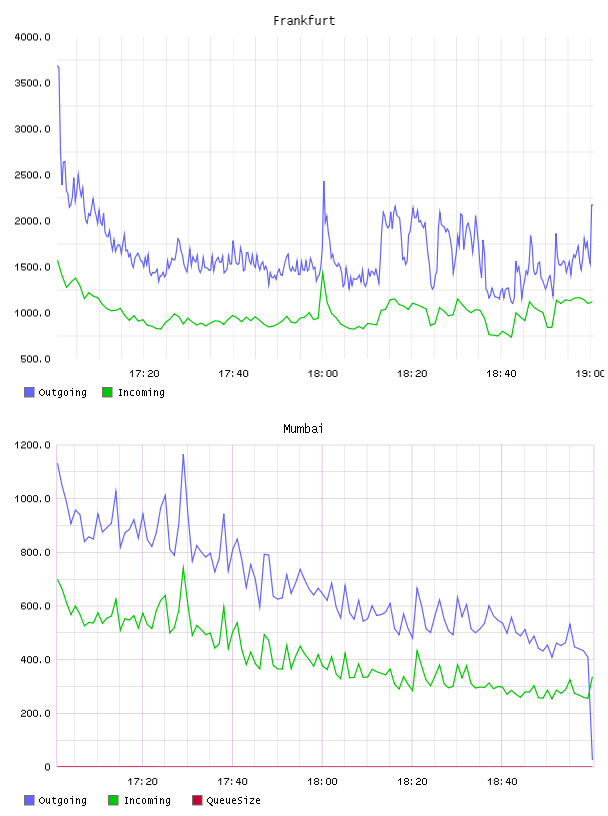
Task: Click the 19:00 time label on Frankfurt chart
Action: [x=590, y=374]
